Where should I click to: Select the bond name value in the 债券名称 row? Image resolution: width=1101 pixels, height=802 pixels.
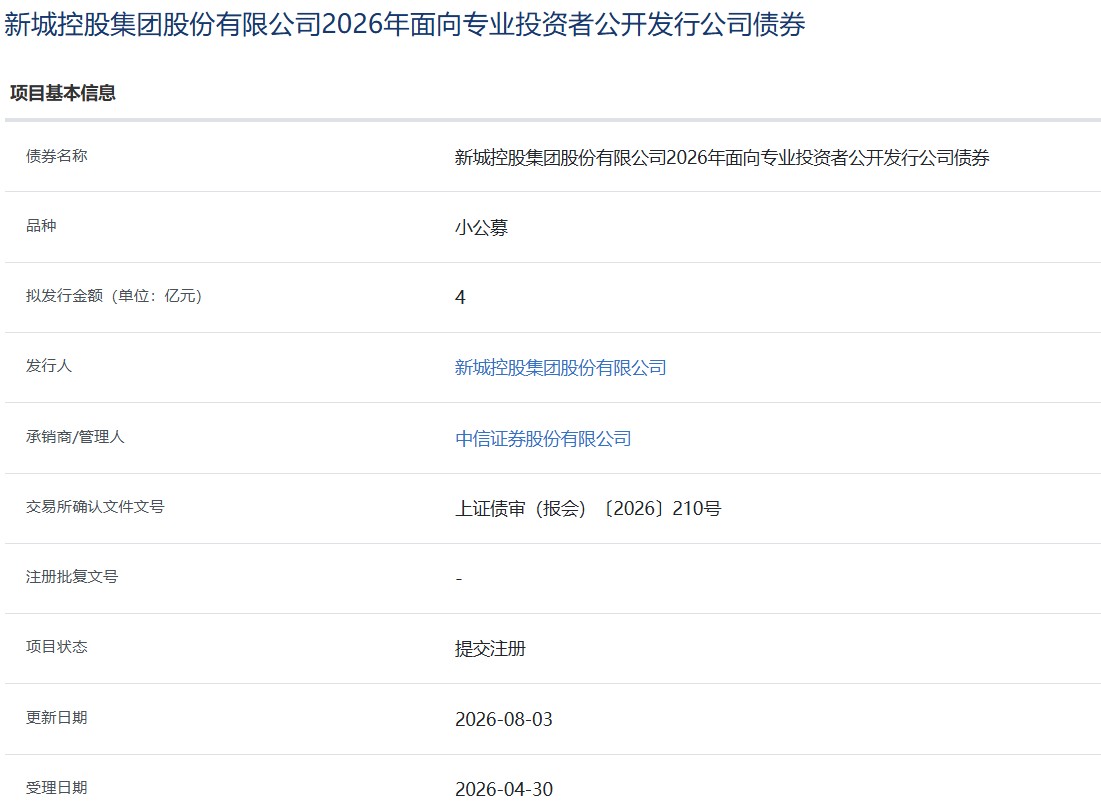click(x=722, y=157)
